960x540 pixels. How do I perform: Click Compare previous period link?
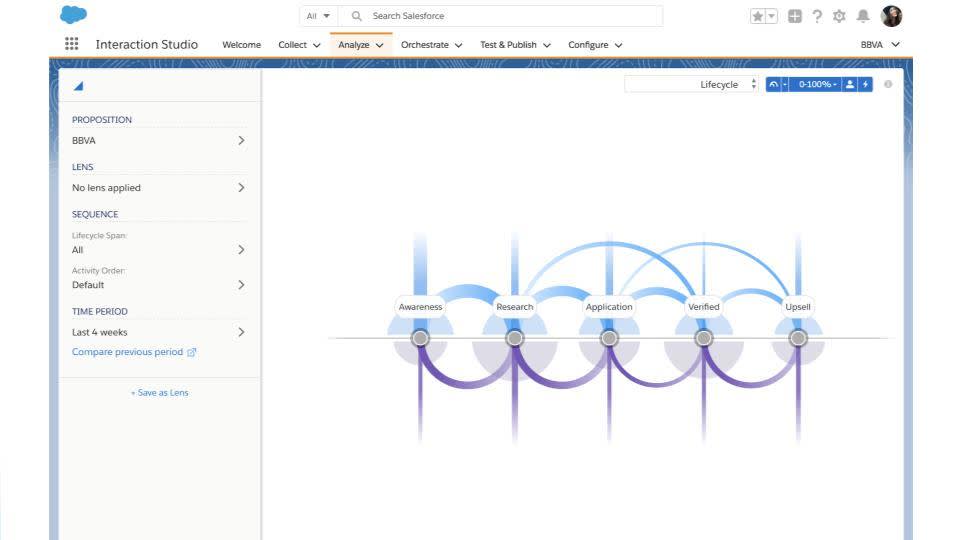(127, 352)
